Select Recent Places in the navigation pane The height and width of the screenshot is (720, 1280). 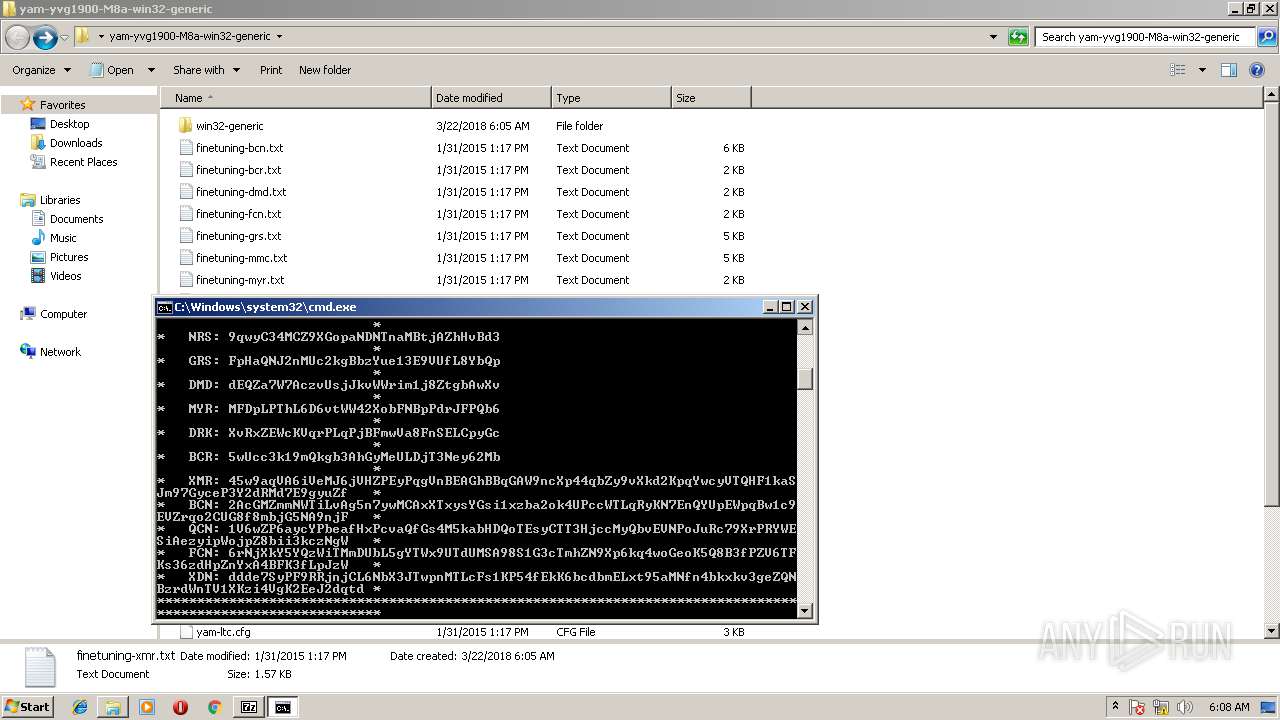click(83, 162)
